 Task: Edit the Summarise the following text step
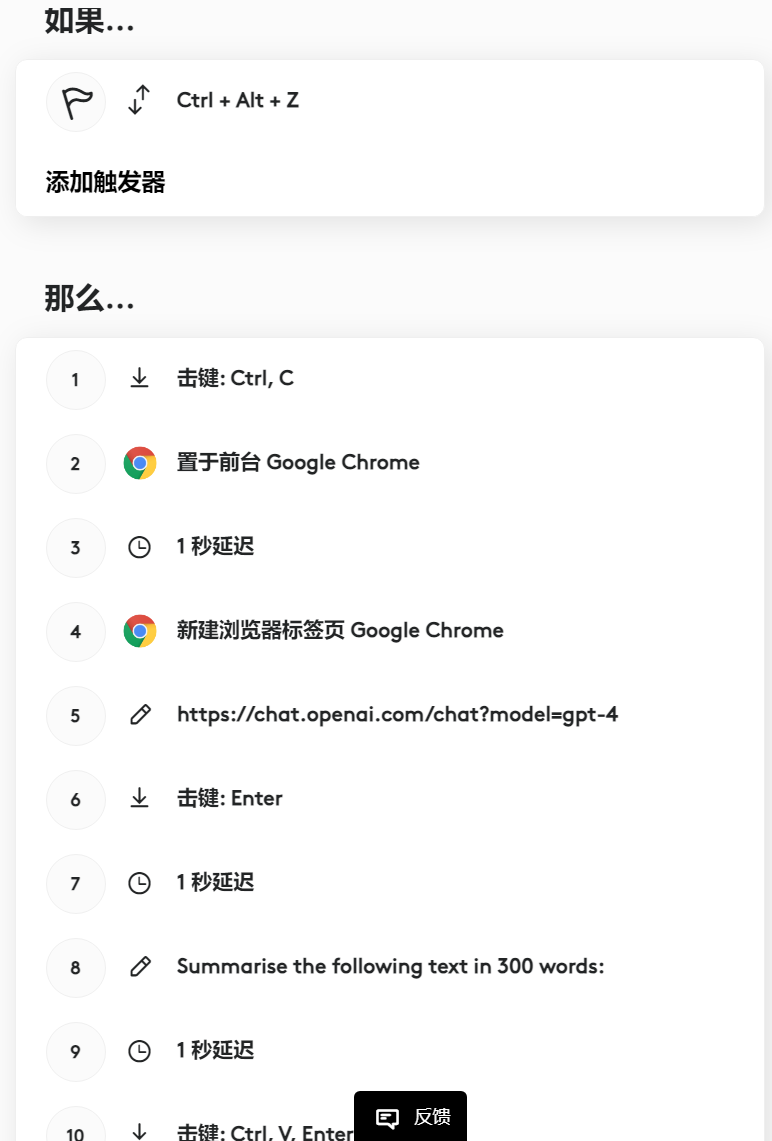point(390,967)
